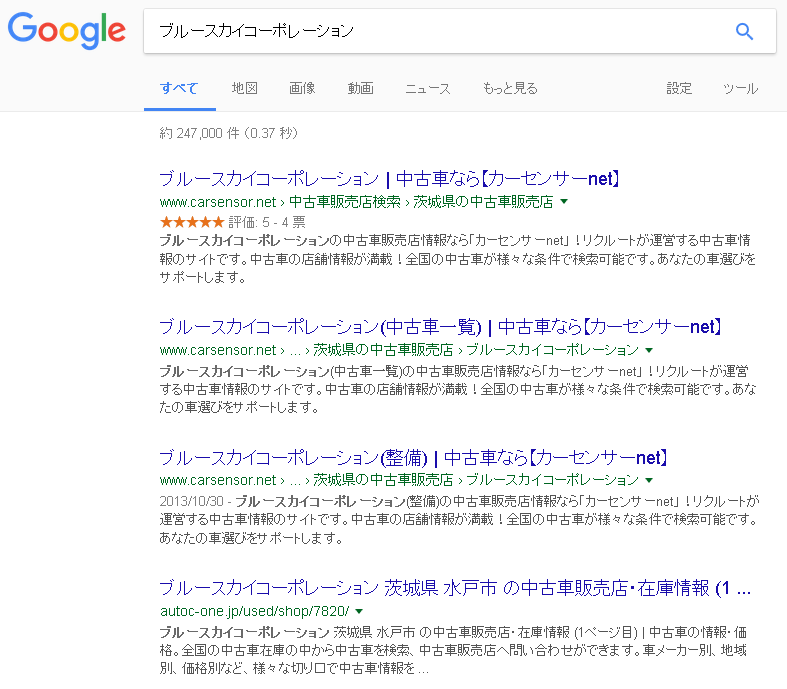Open the ニュース tab

click(427, 88)
